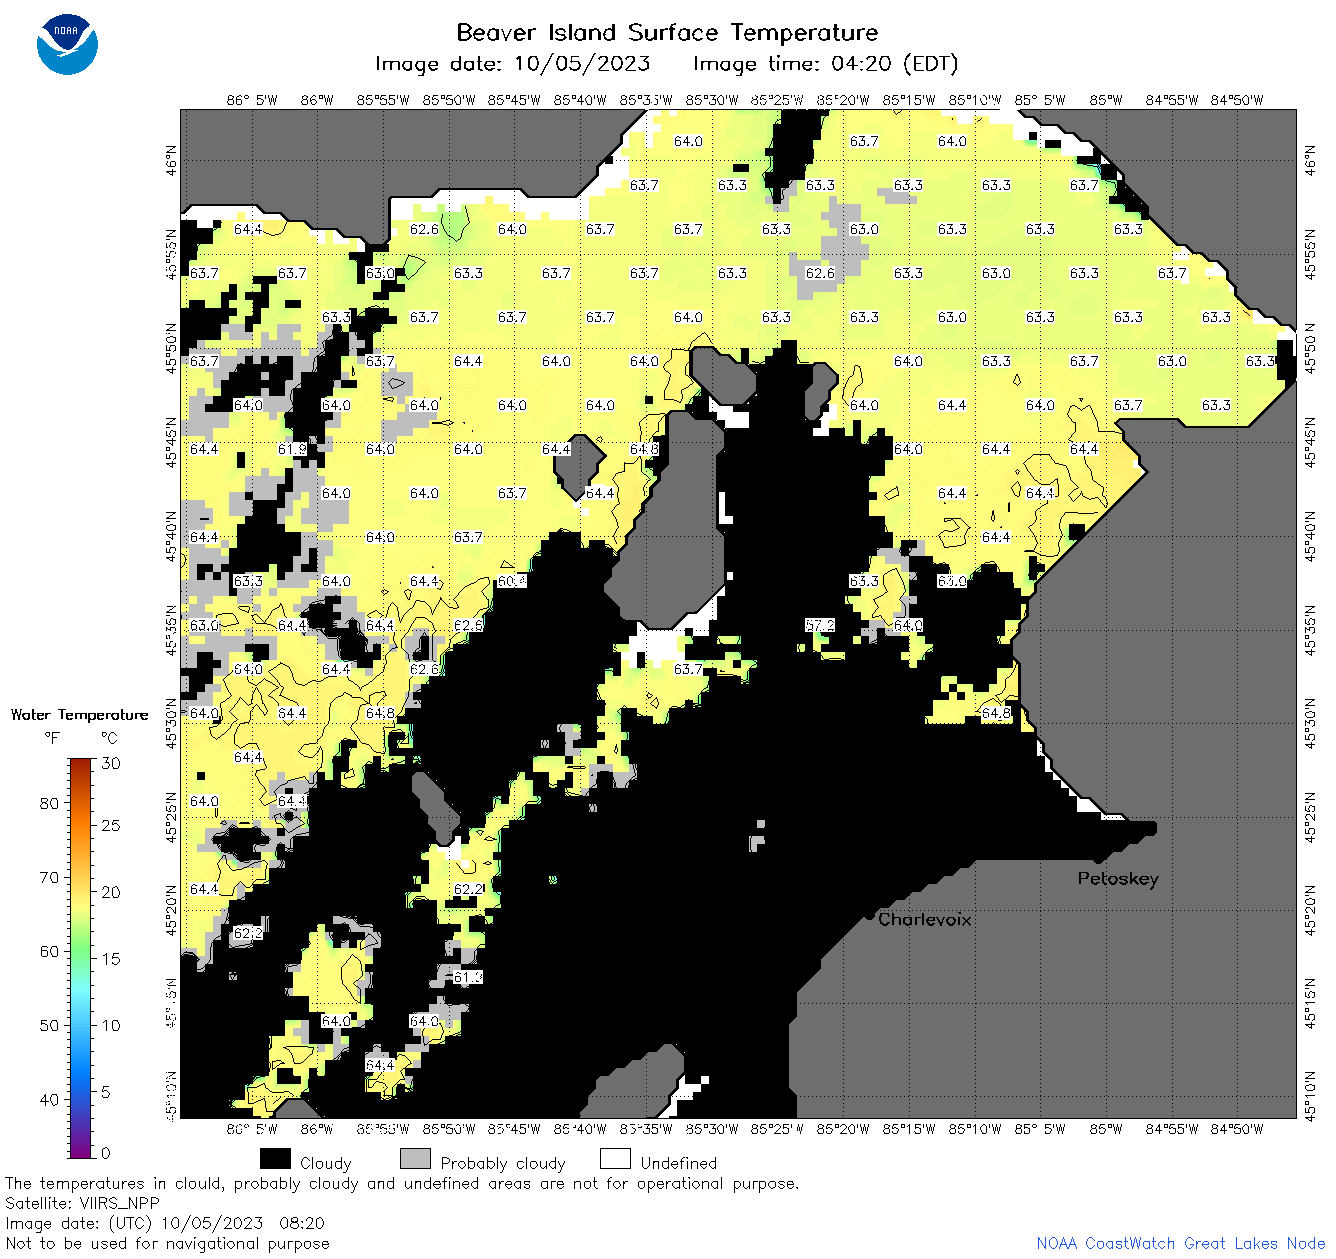This screenshot has width=1336, height=1259.
Task: Click the 'Image date: 10/05/2023' header text
Action: (512, 64)
